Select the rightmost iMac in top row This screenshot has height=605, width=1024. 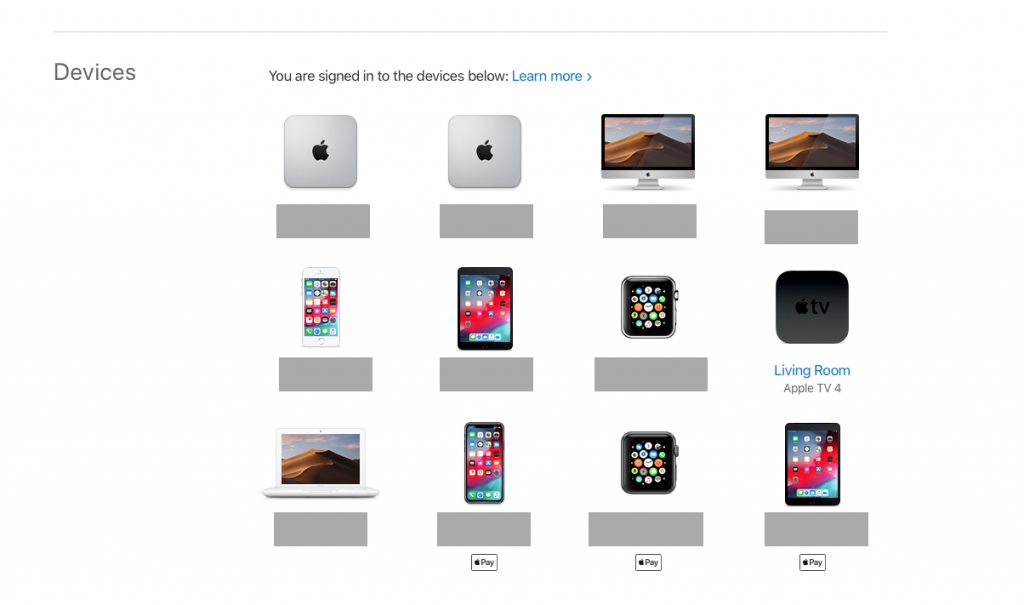(812, 152)
